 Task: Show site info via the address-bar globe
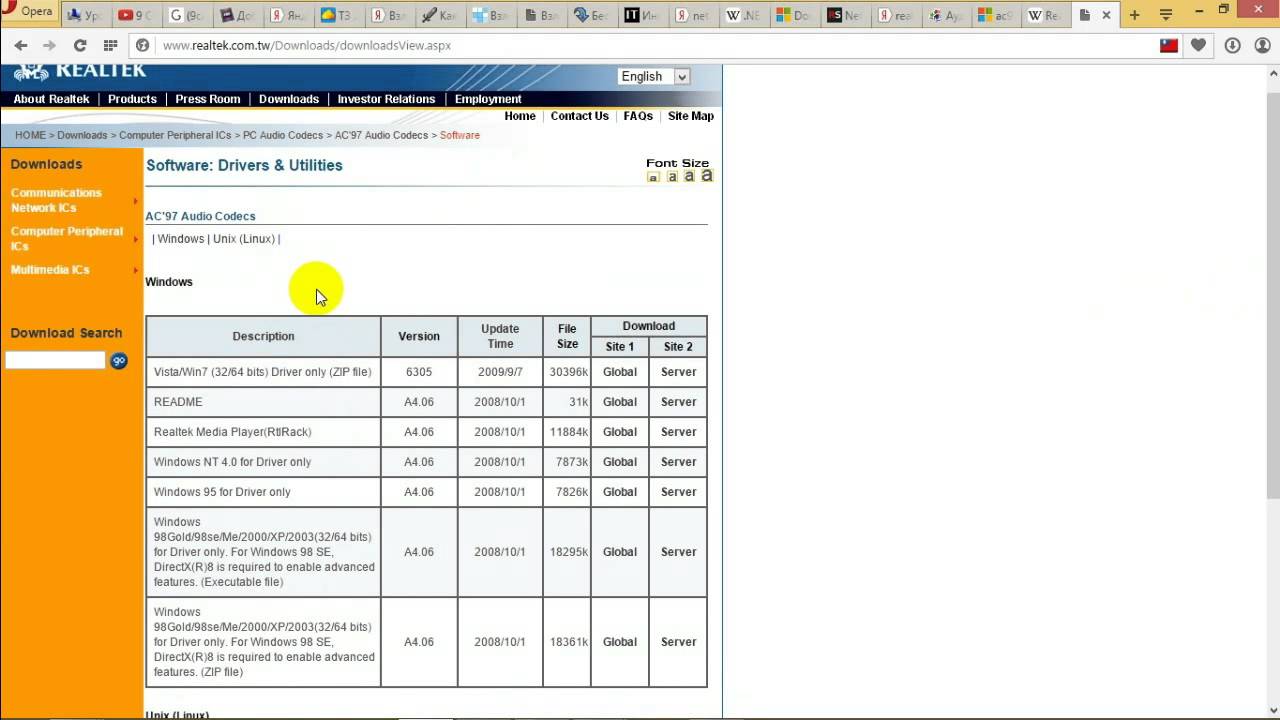pos(143,45)
